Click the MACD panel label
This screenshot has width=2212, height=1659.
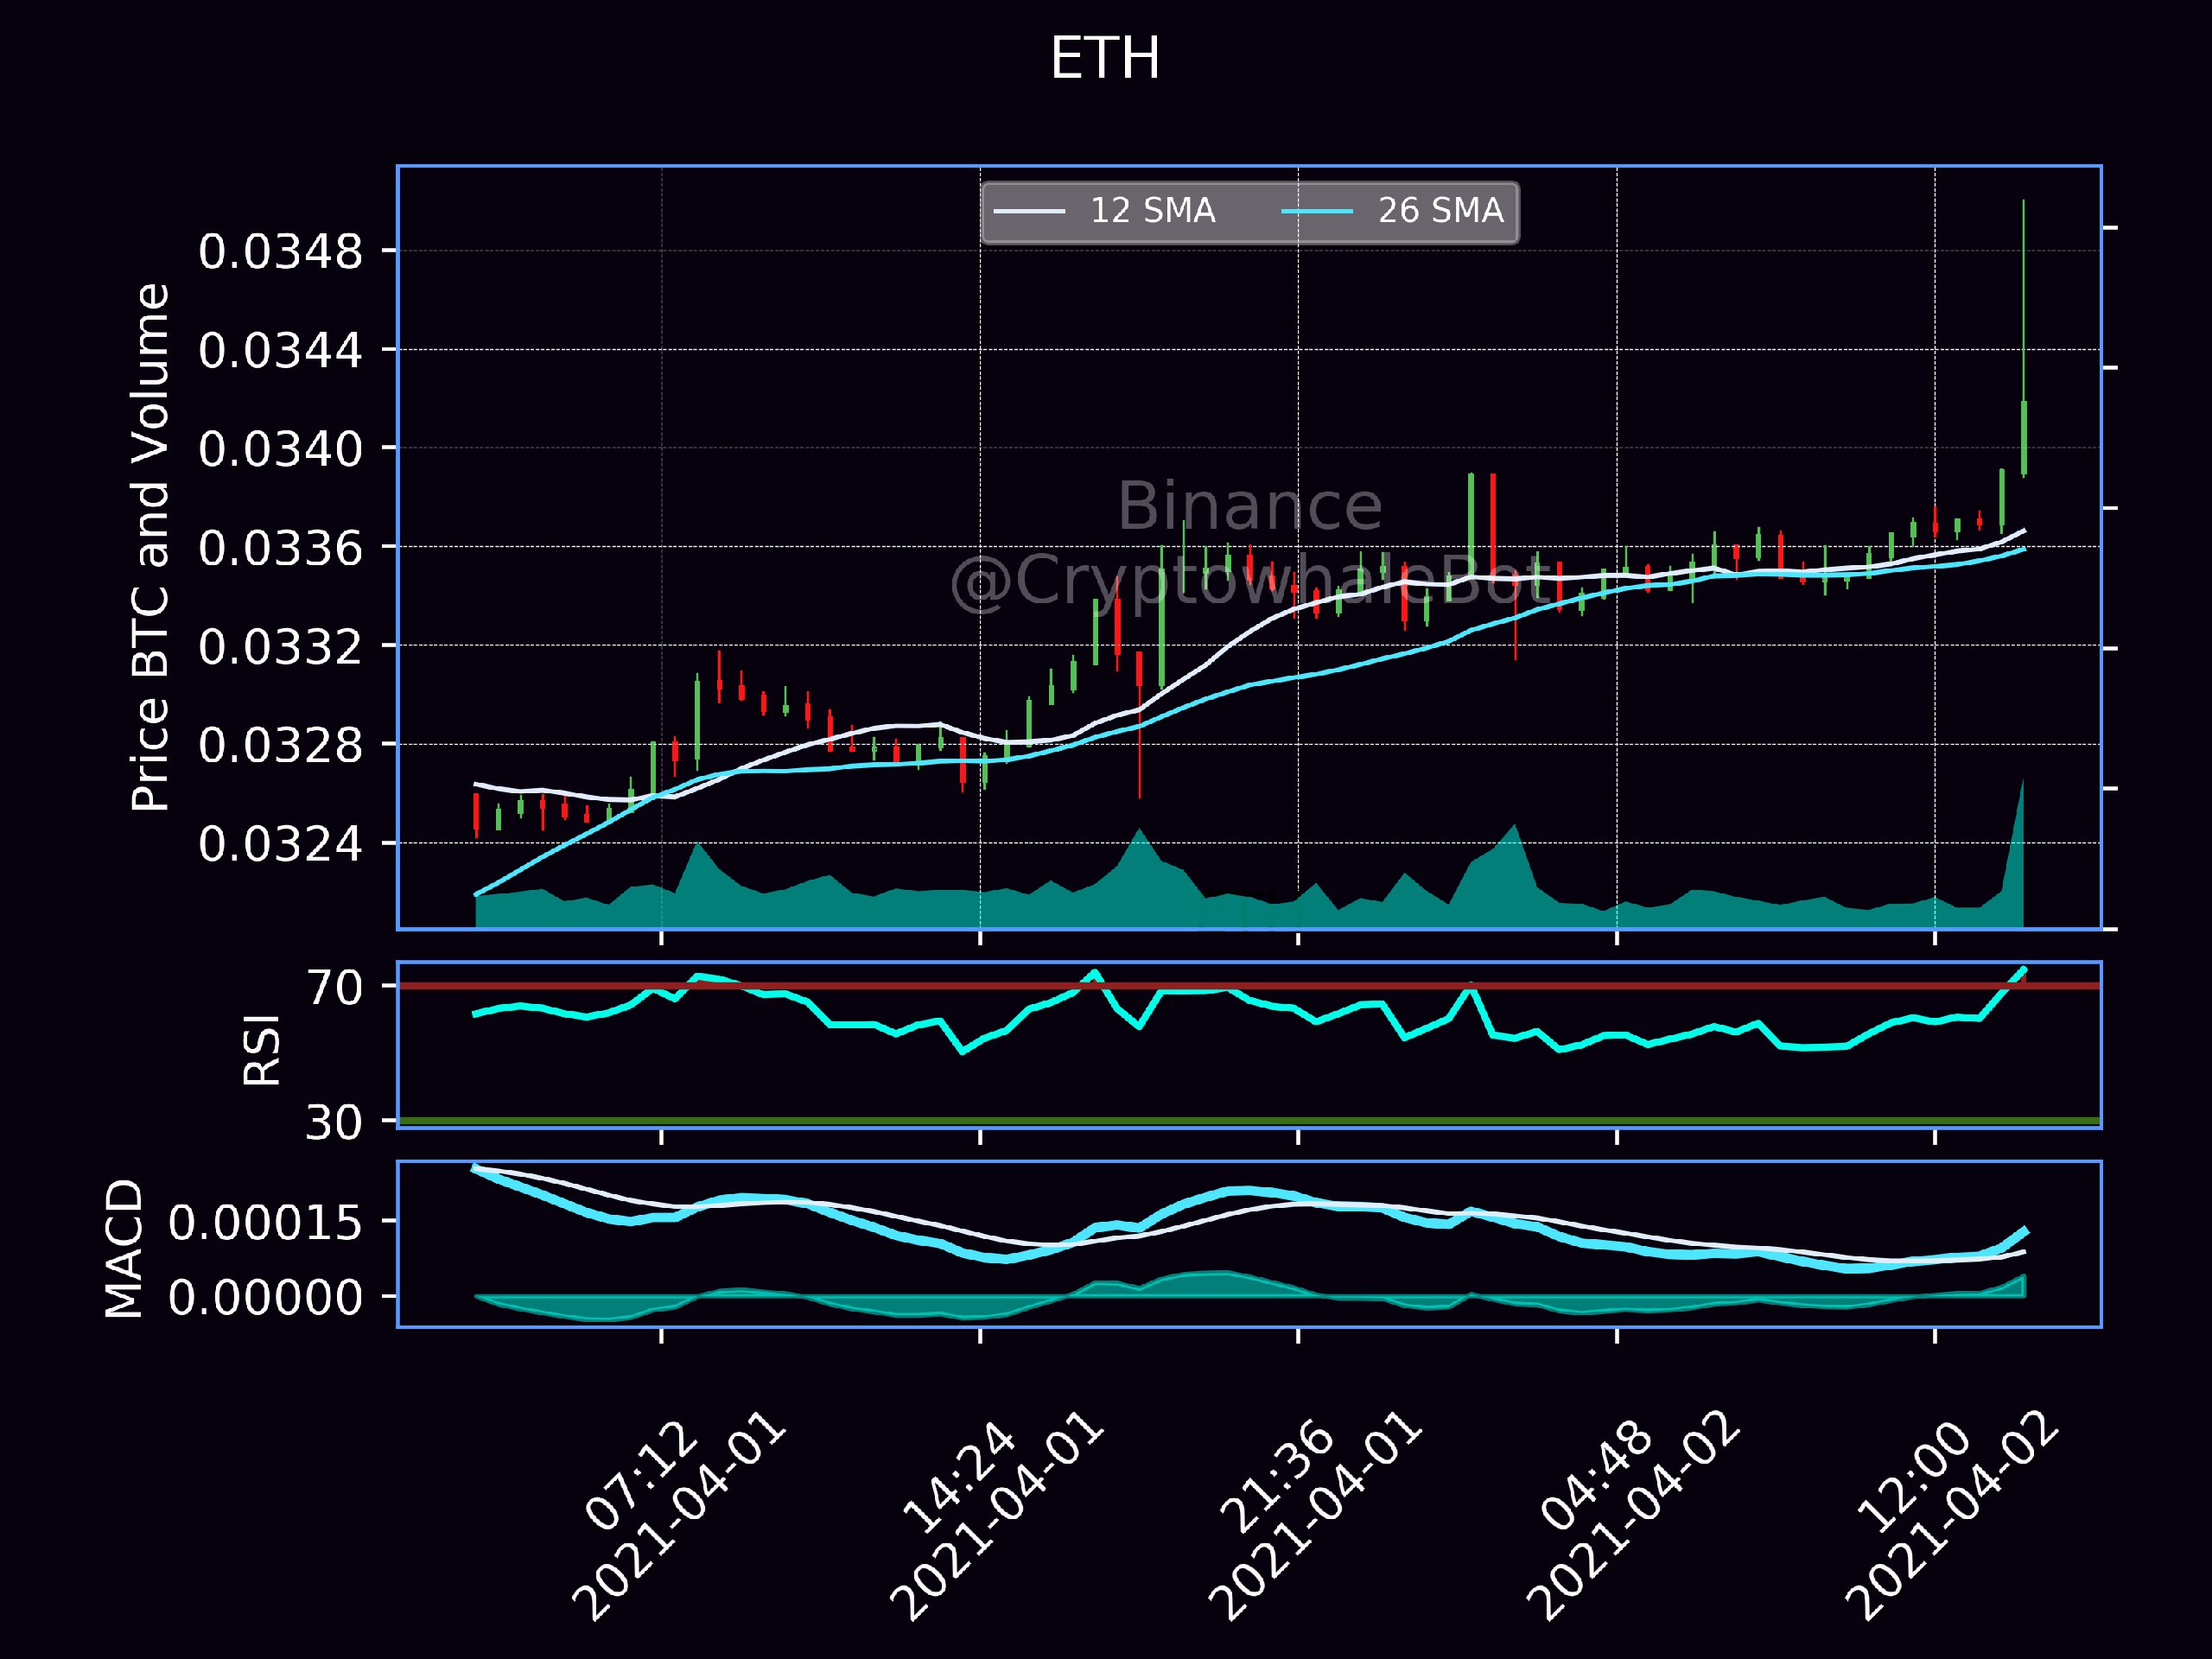coord(124,1248)
